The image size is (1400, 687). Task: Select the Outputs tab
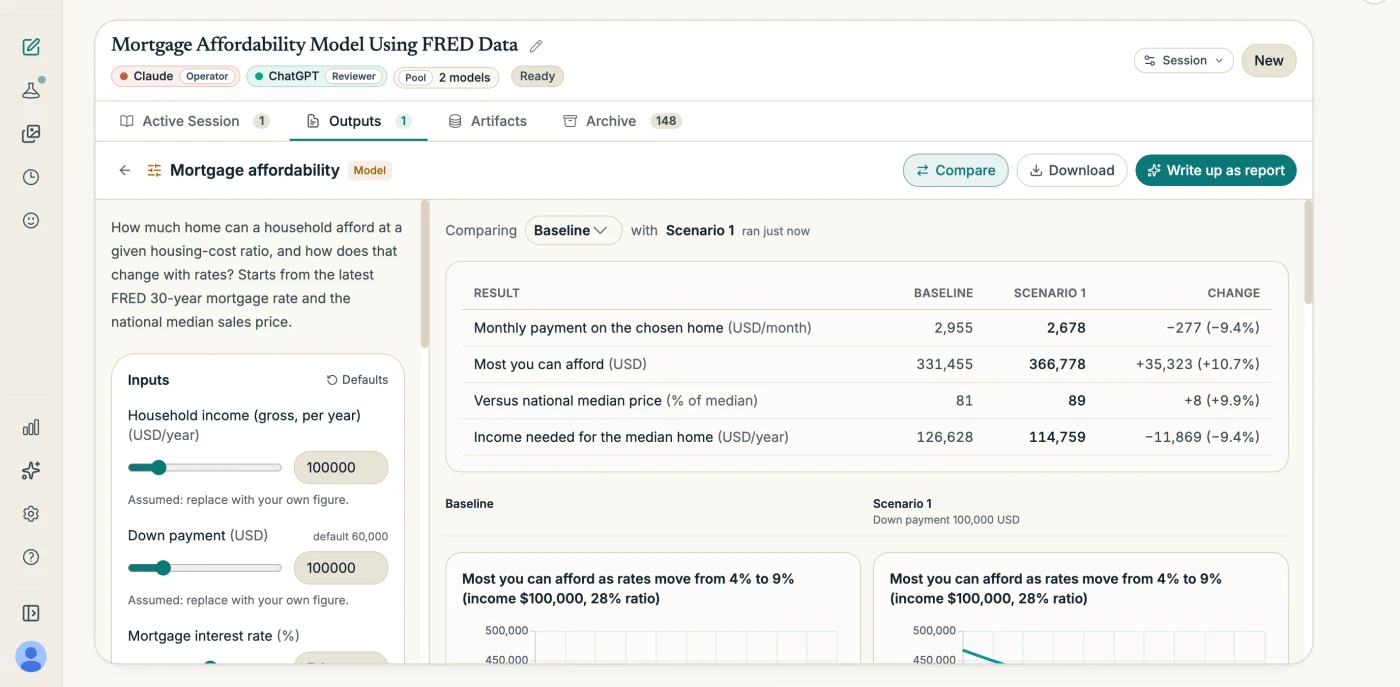(x=359, y=121)
